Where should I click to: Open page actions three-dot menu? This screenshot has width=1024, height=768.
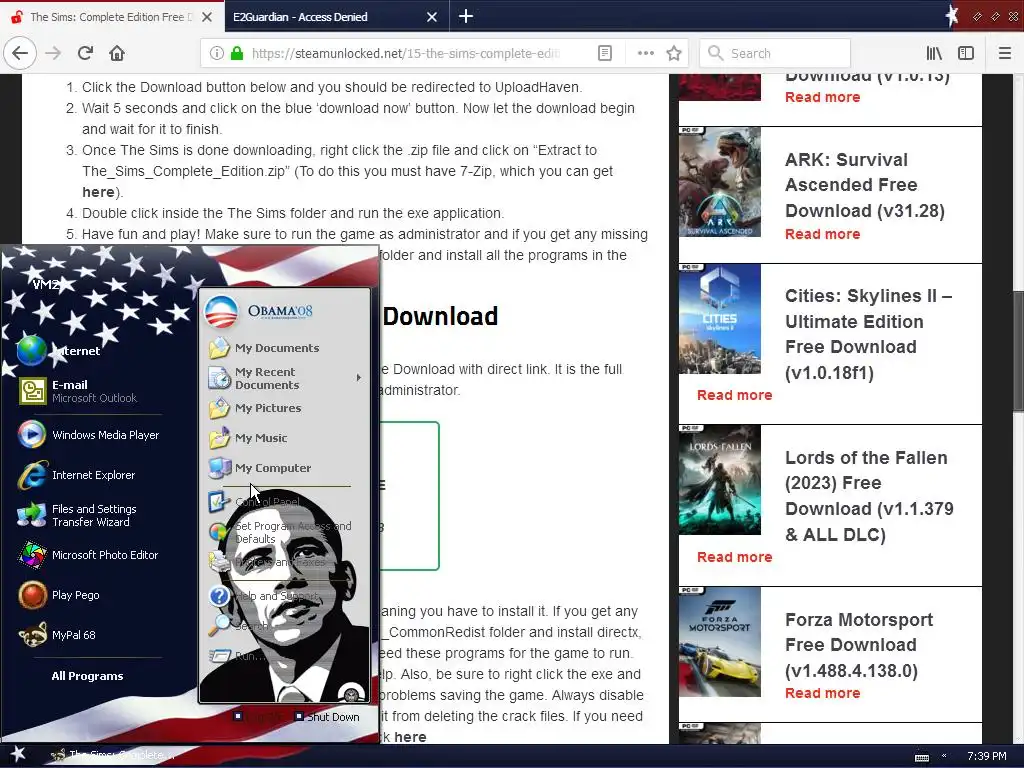645,53
